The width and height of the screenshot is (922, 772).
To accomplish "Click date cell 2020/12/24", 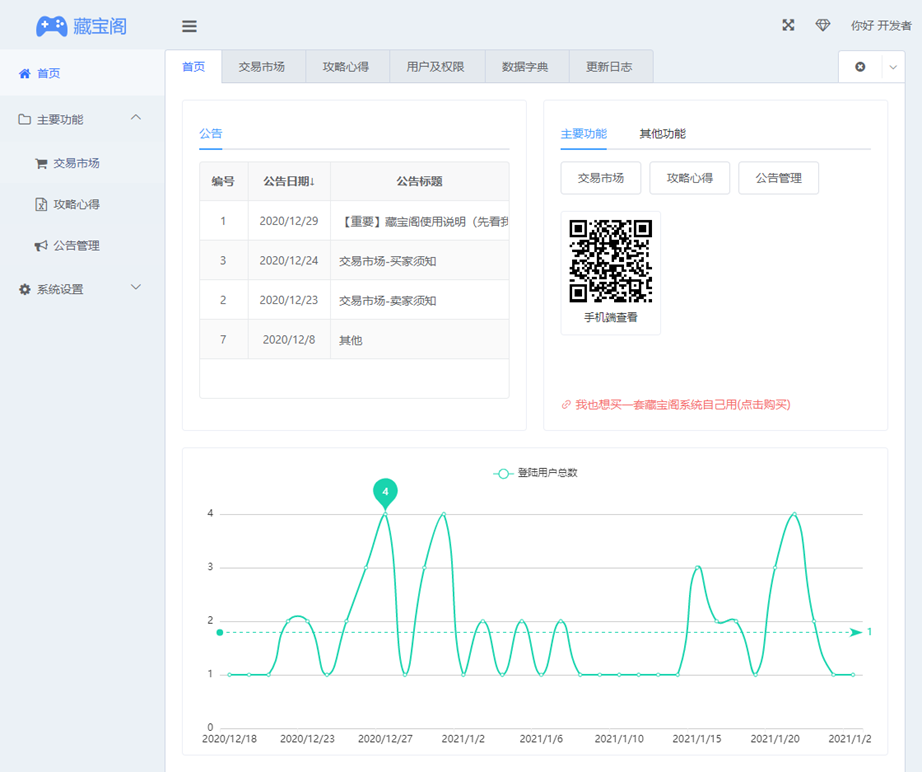I will [289, 260].
